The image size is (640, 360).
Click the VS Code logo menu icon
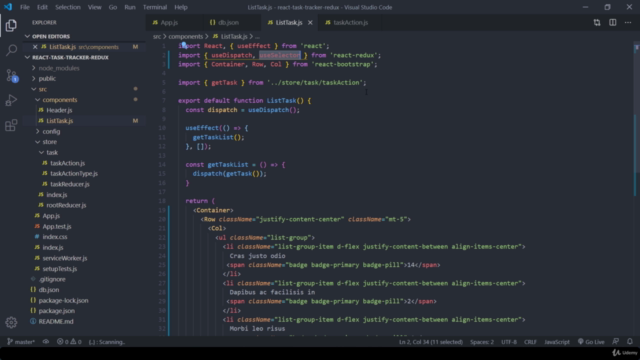(8, 7)
